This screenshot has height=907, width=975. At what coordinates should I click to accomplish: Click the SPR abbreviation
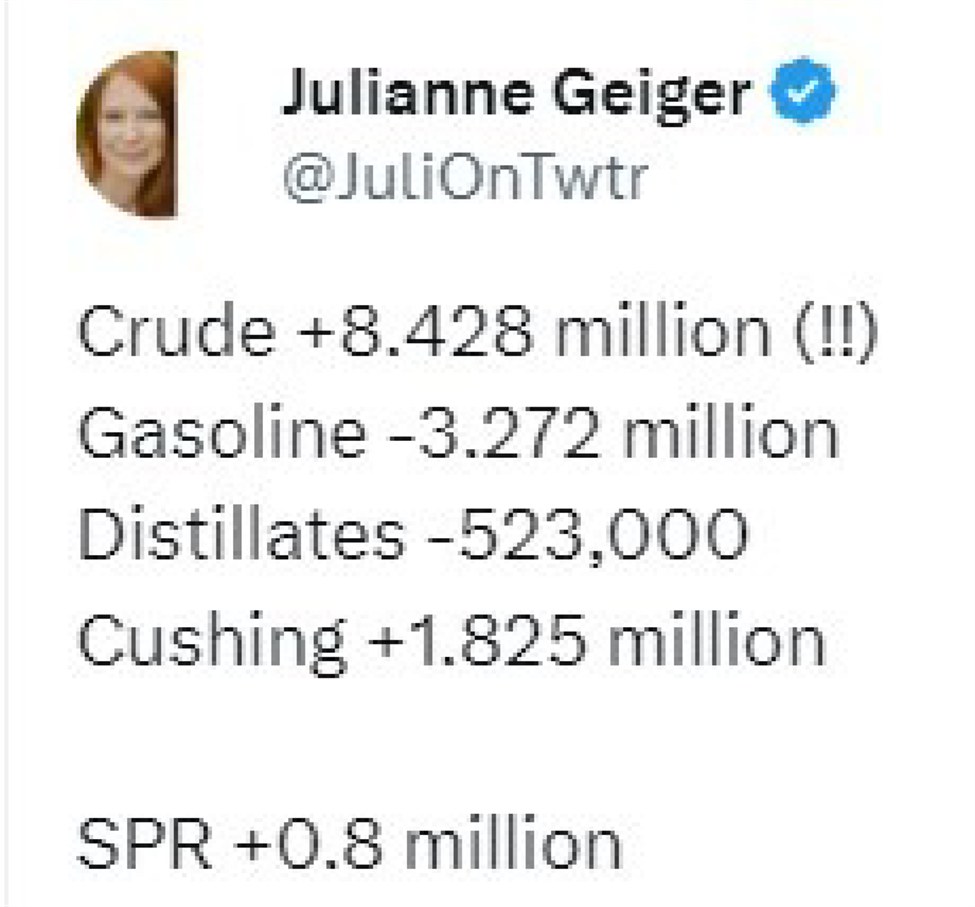(x=145, y=842)
